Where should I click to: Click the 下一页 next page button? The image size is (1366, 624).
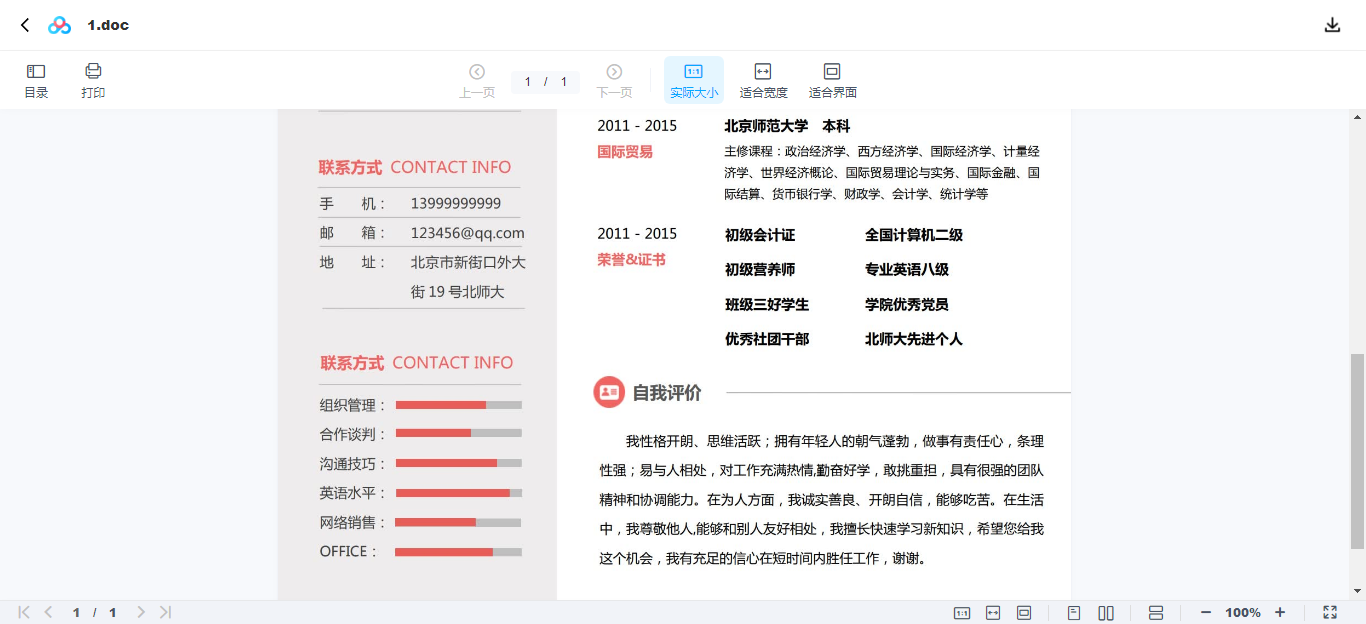click(613, 80)
